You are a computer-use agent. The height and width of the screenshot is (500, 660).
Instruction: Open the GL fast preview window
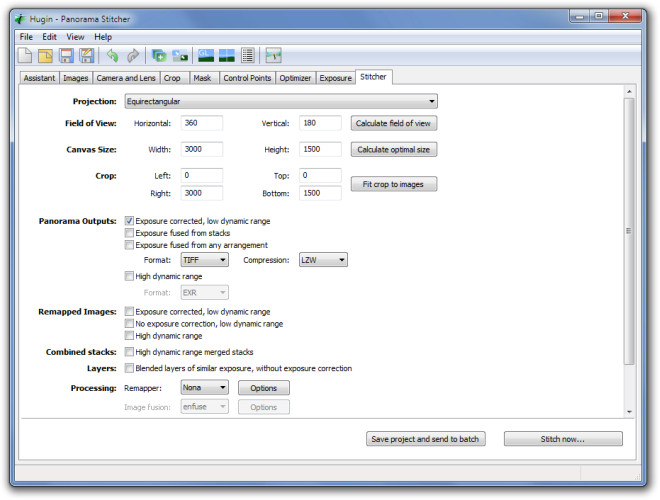tap(206, 56)
